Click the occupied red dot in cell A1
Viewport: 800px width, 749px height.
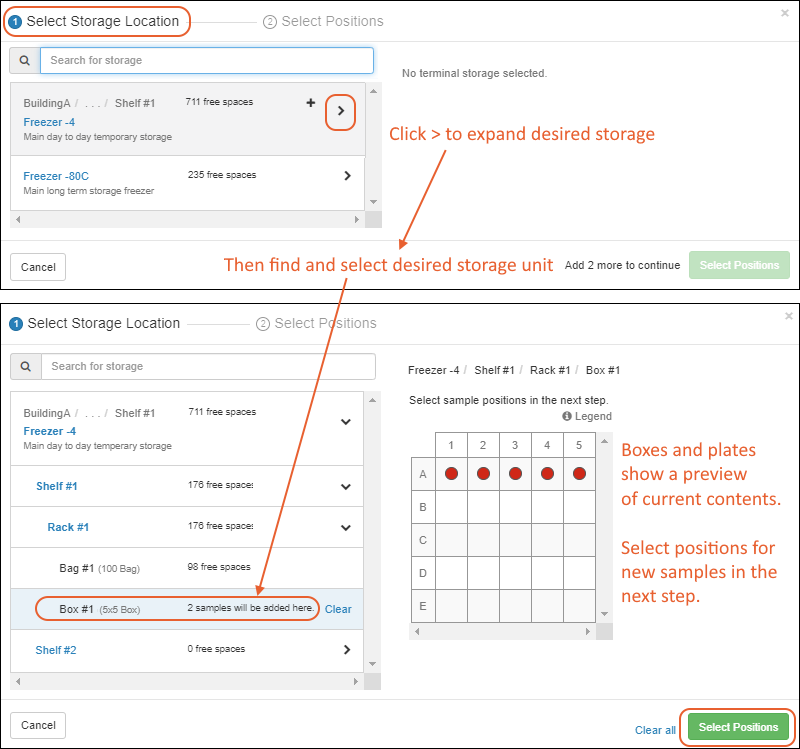coord(451,474)
